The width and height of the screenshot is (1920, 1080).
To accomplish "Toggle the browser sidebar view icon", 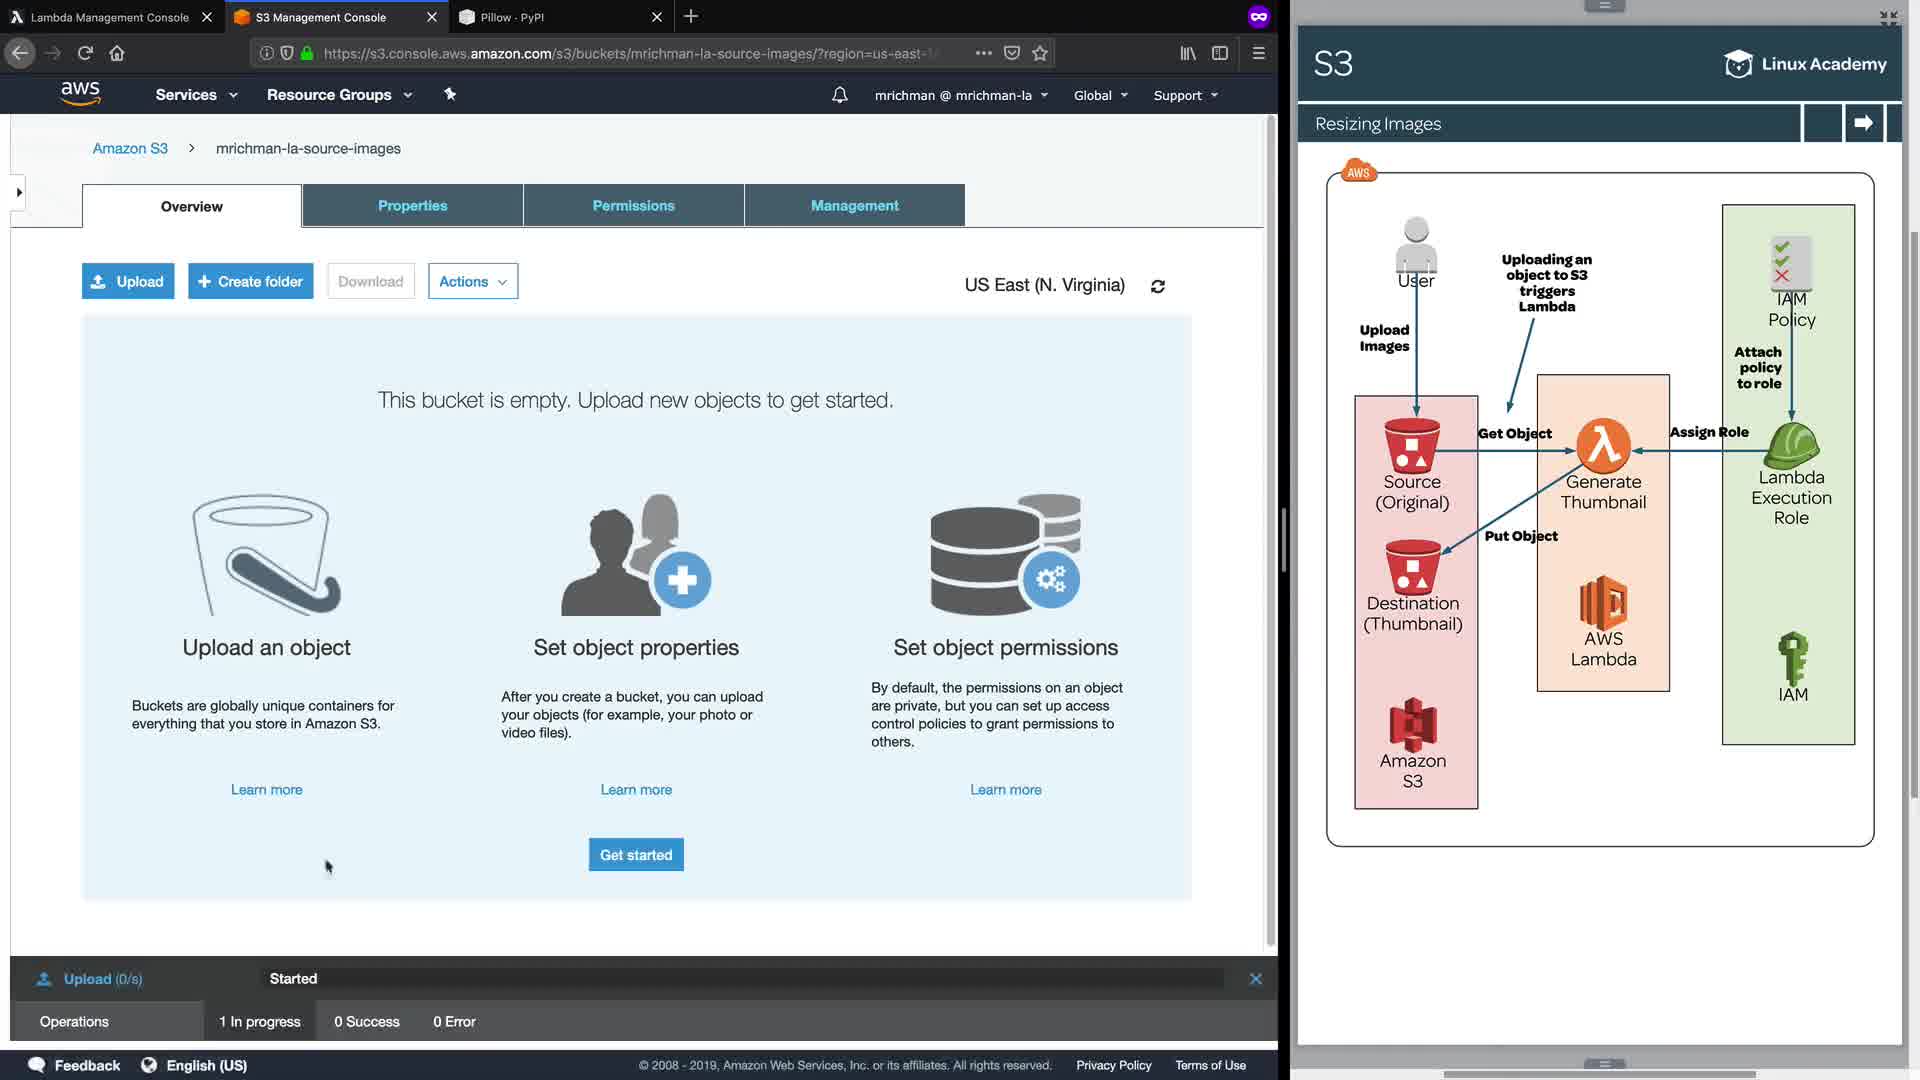I will tap(1219, 53).
